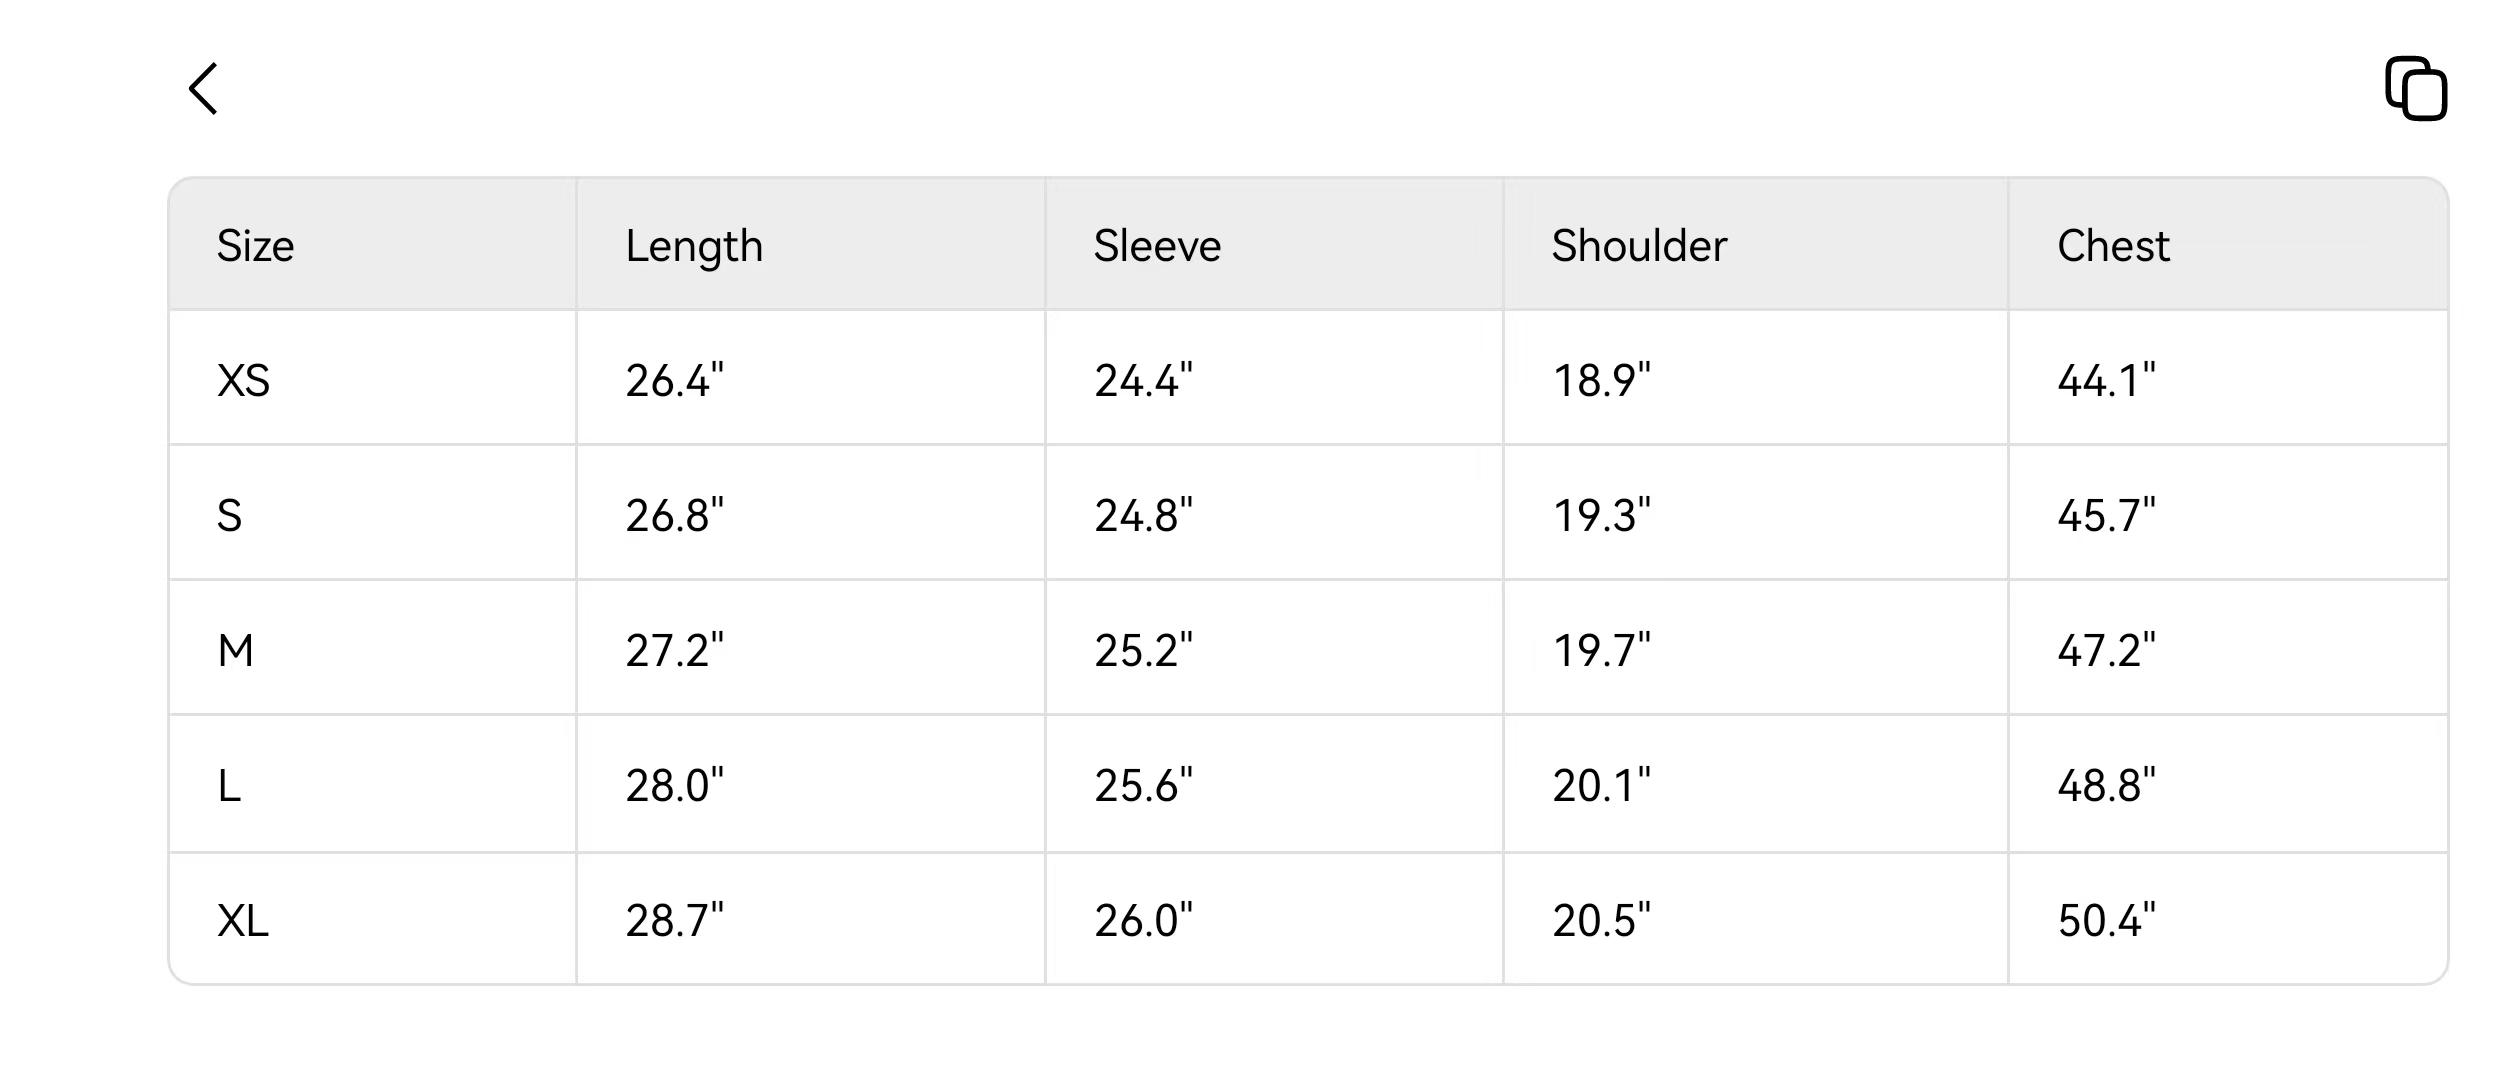Select the M size row label
This screenshot has width=2504, height=1080.
pos(236,651)
